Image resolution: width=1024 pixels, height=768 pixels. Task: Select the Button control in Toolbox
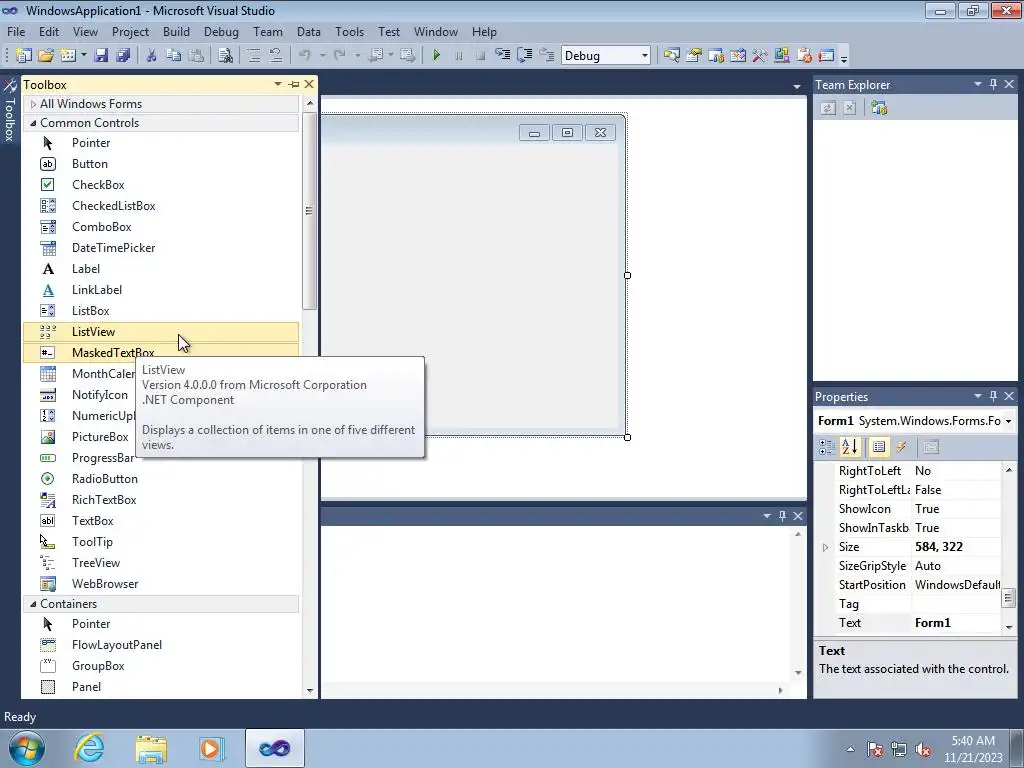161,164
